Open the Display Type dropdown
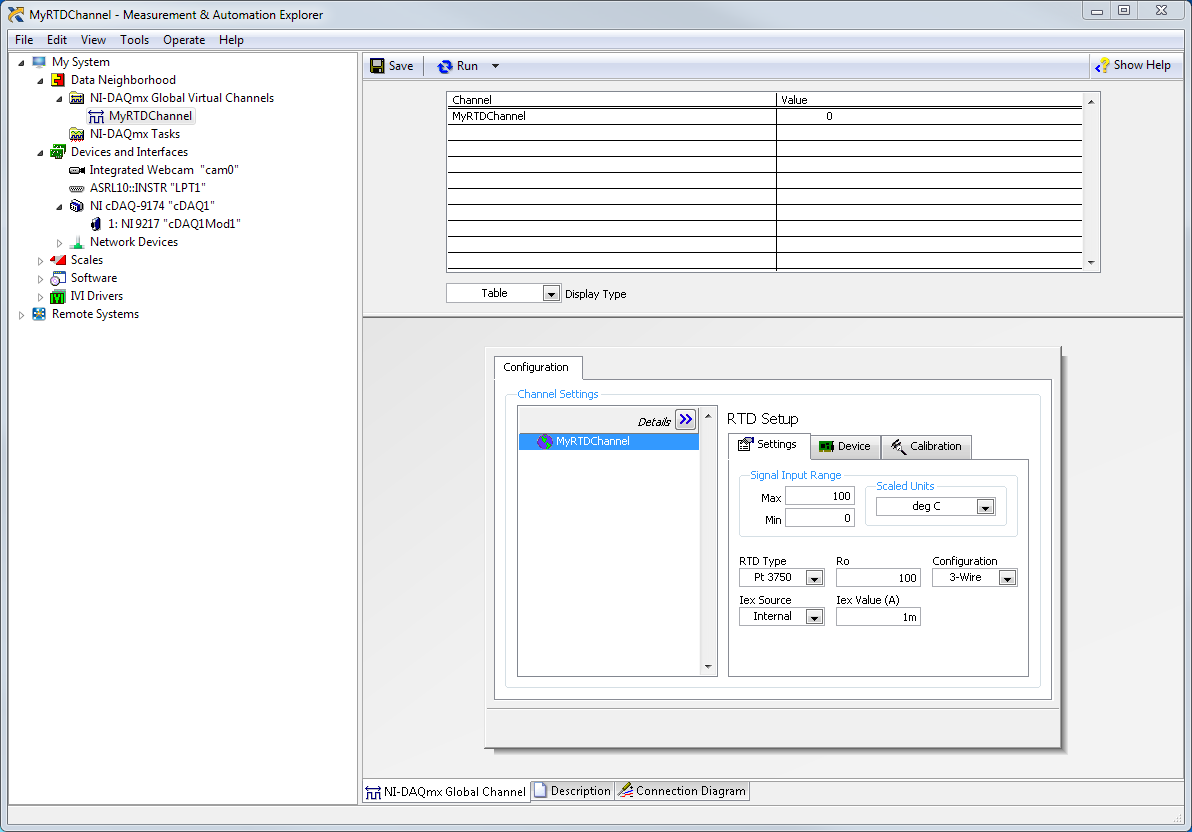This screenshot has height=832, width=1192. pos(551,294)
